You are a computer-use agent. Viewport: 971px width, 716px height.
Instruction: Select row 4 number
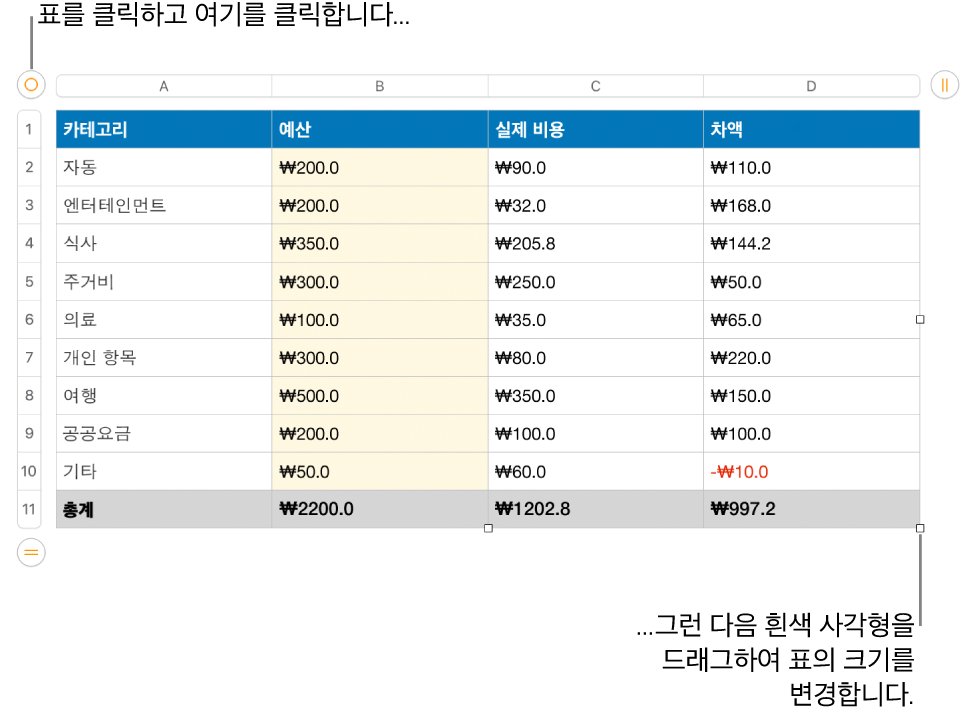click(x=29, y=243)
